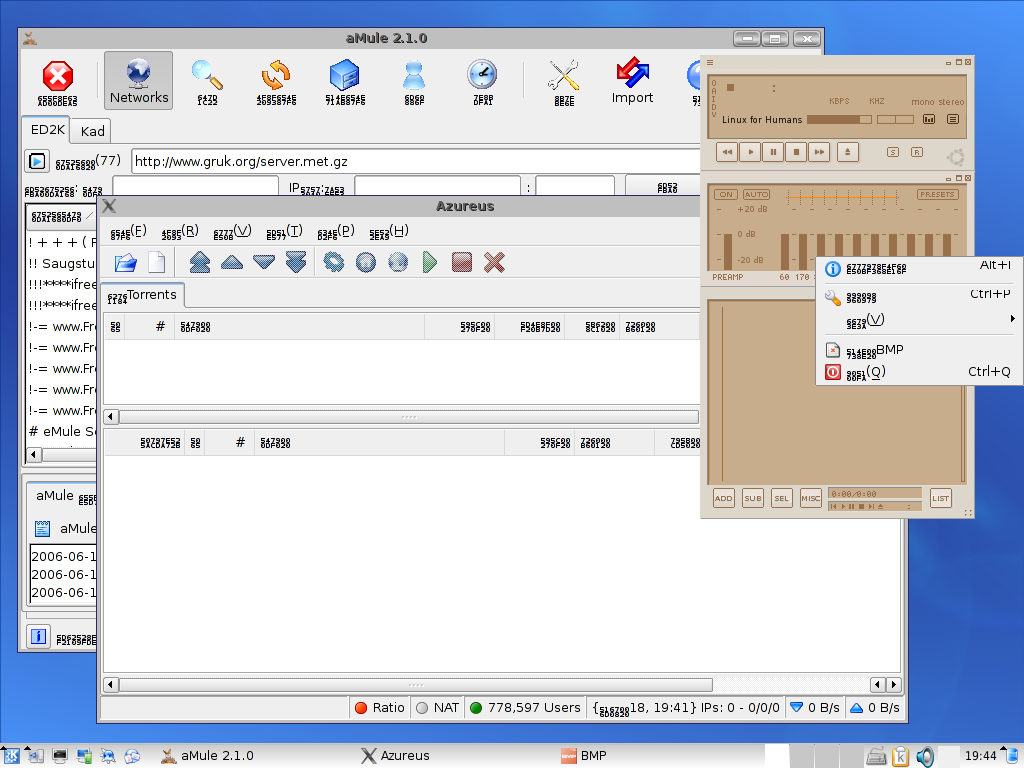Click the BMP volume slider

839,120
